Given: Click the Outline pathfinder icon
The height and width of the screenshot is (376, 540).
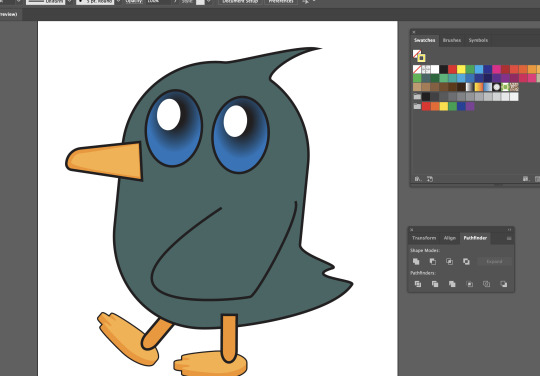Looking at the screenshot, I should 486,284.
